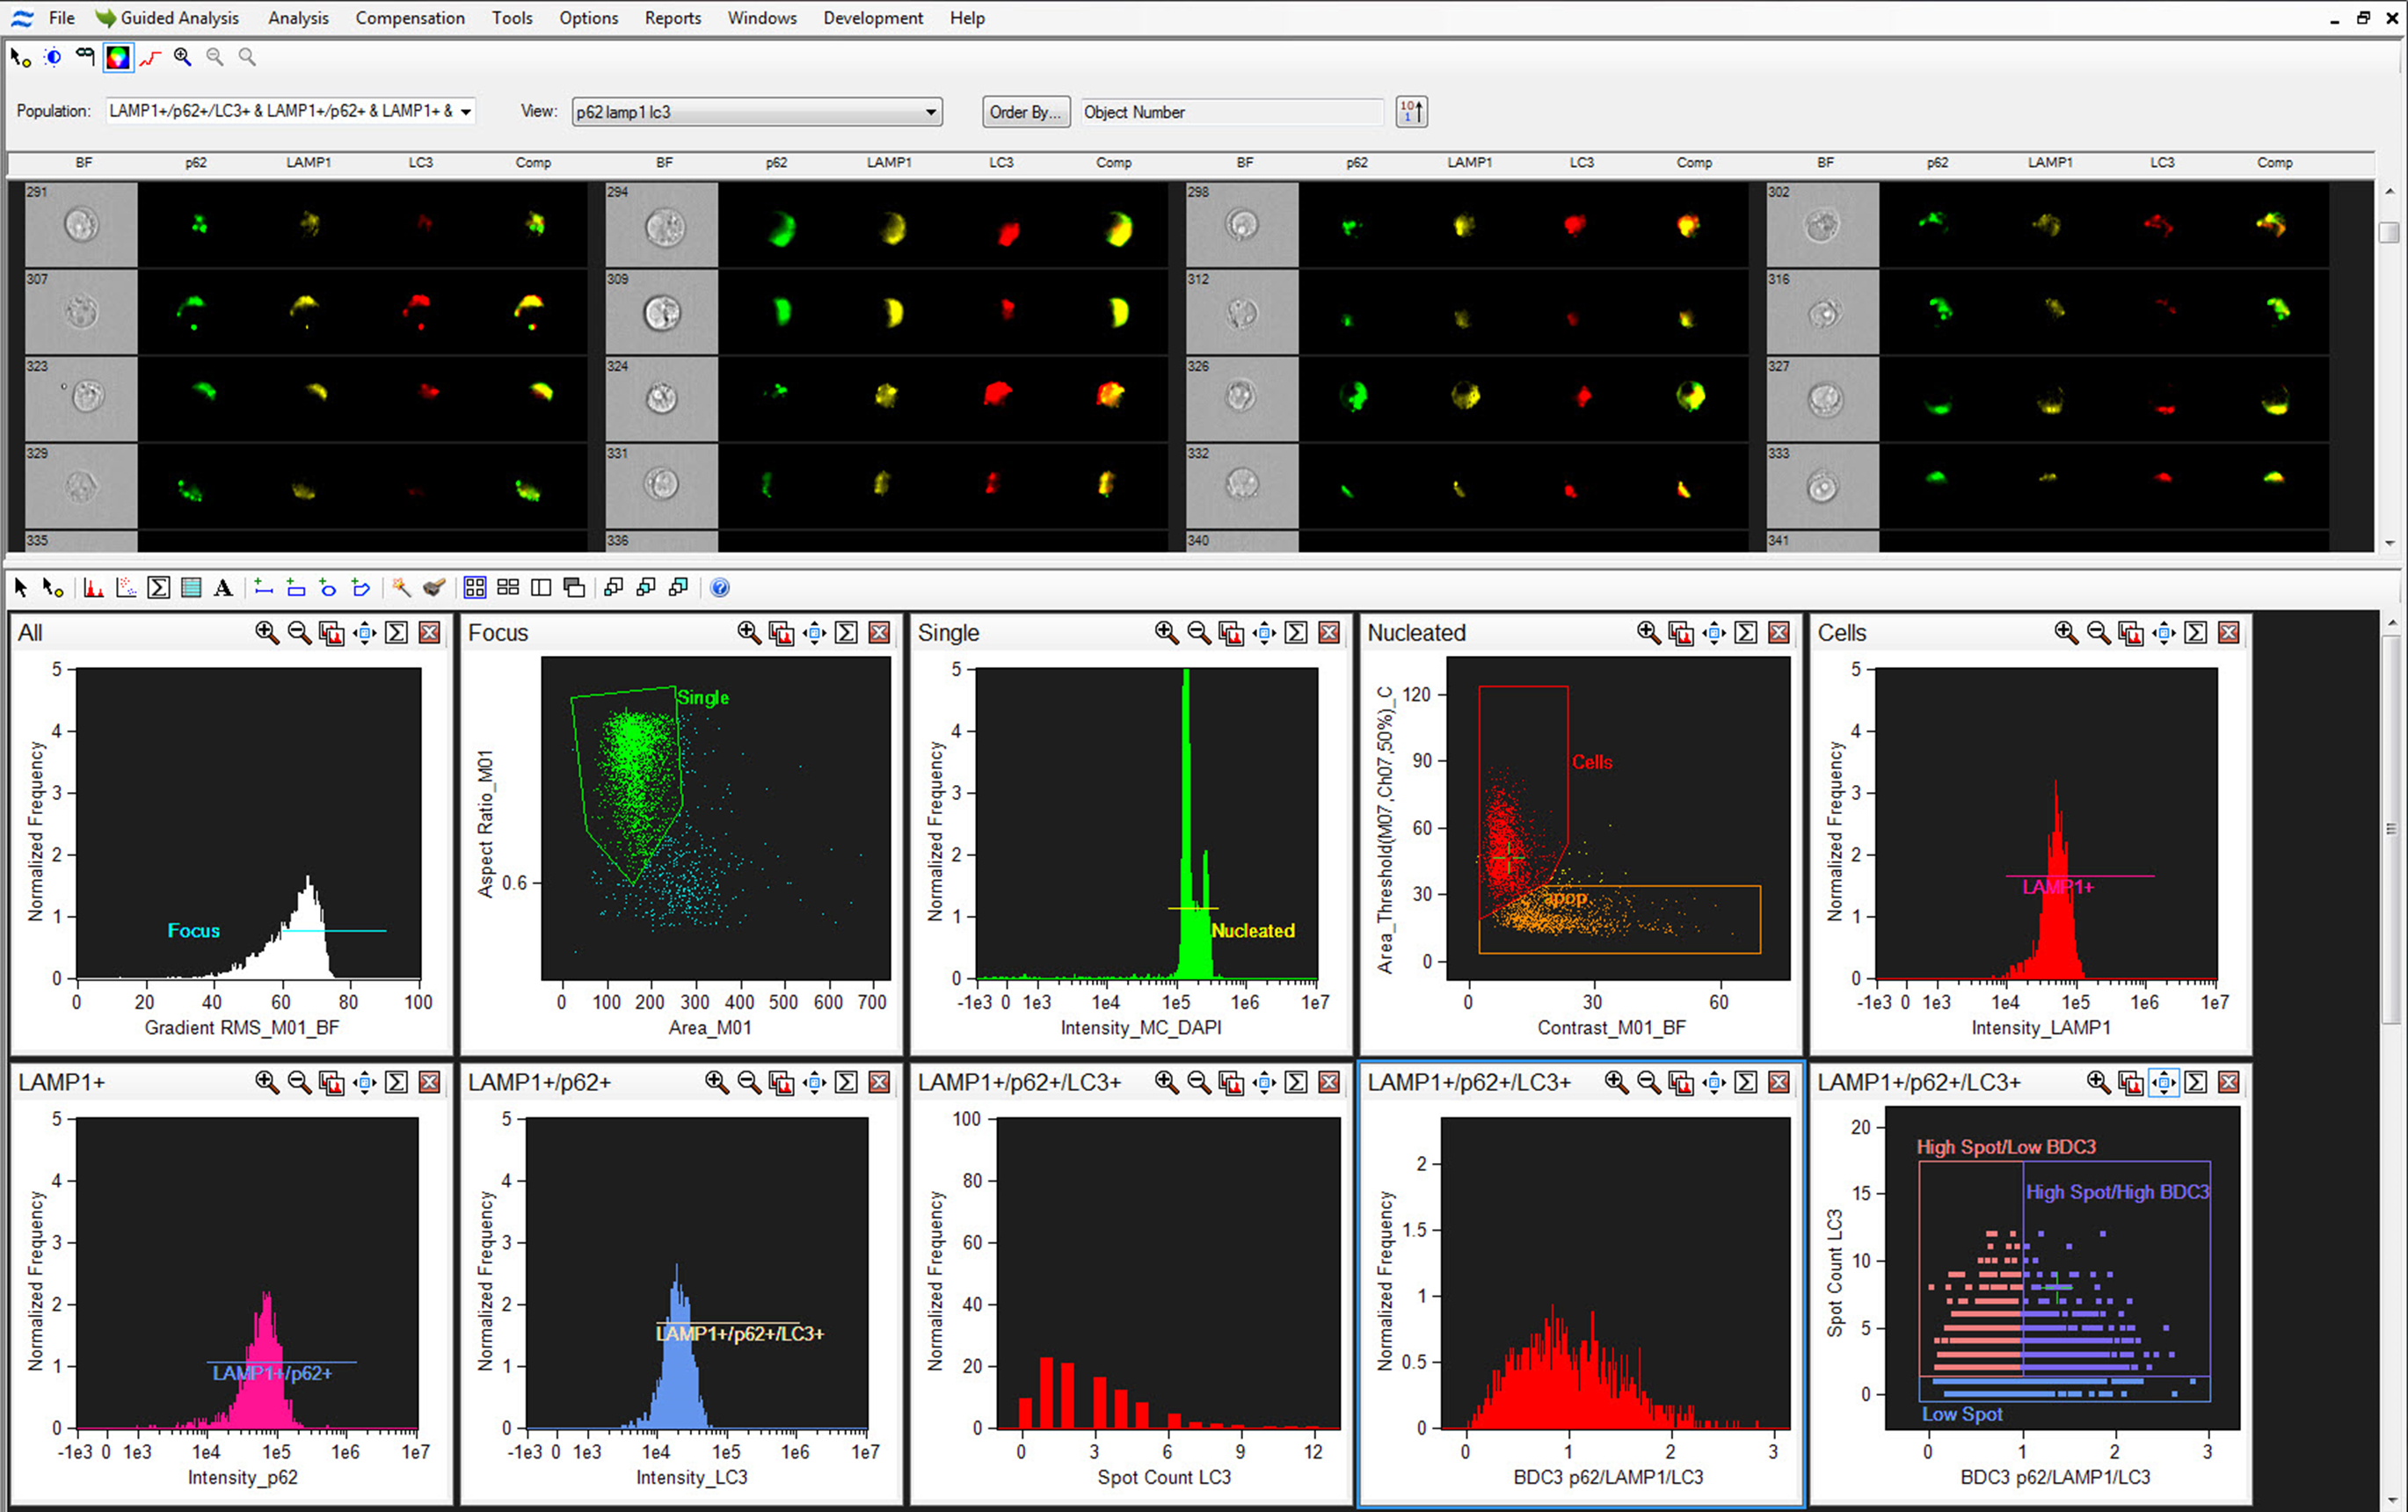Click the new scatterplot tool icon
Image resolution: width=2408 pixels, height=1512 pixels.
pos(126,588)
